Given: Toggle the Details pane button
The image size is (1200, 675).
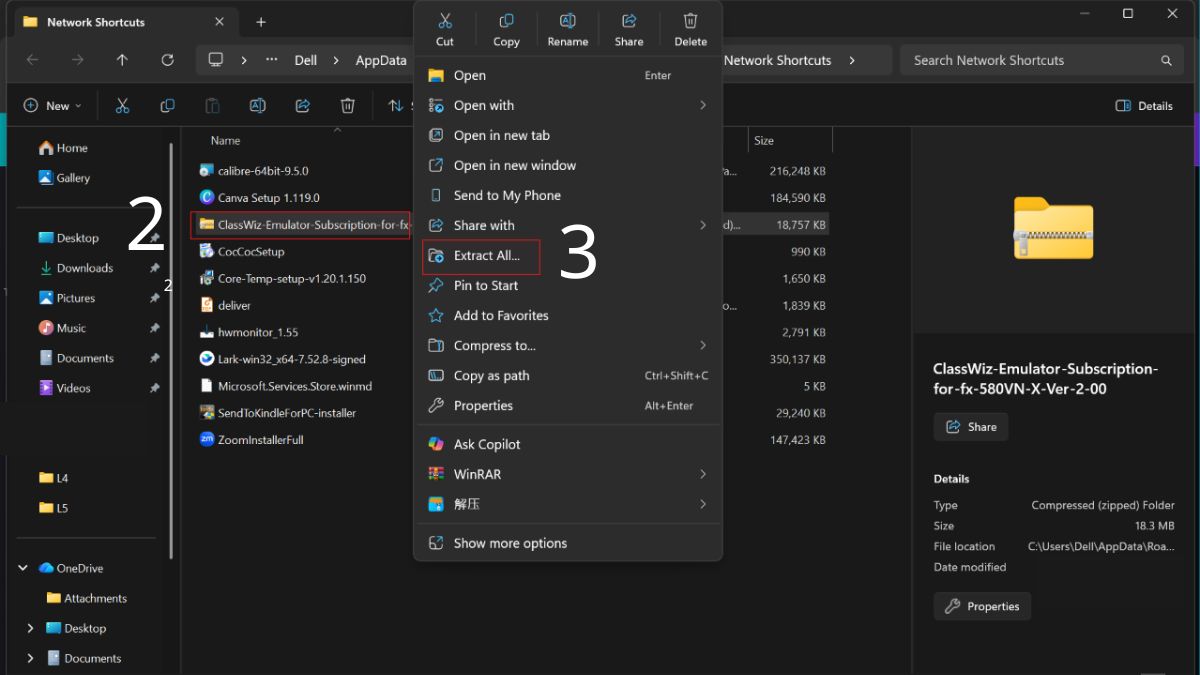Looking at the screenshot, I should (x=1144, y=105).
